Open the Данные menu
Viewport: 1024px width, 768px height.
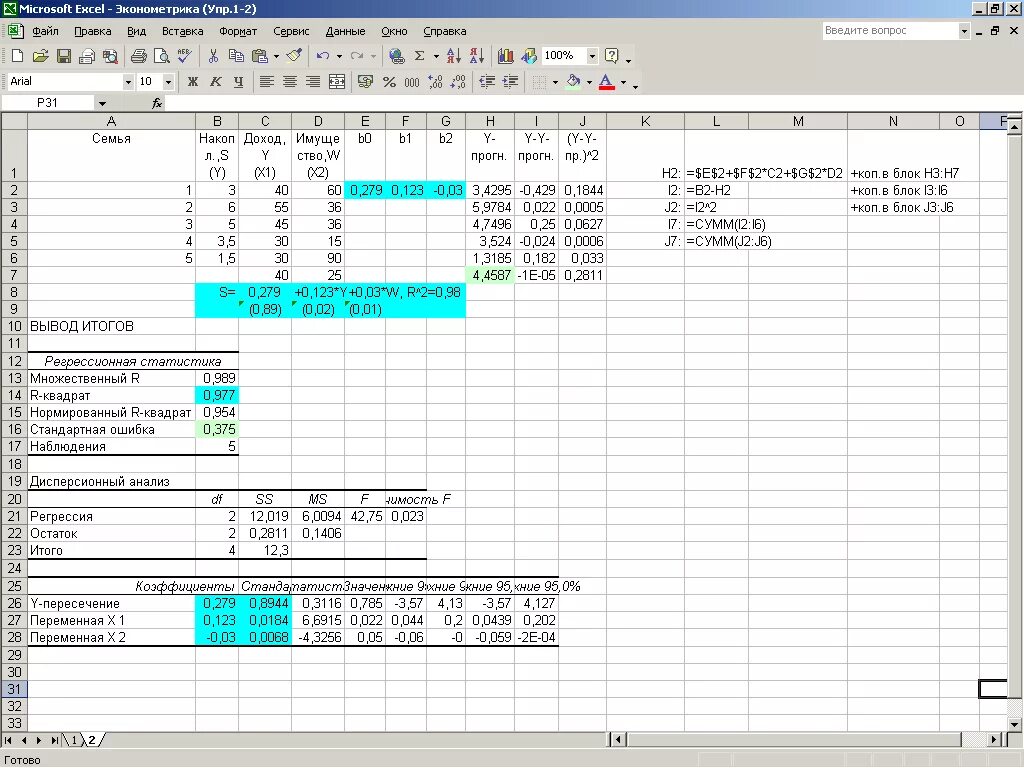pos(345,31)
